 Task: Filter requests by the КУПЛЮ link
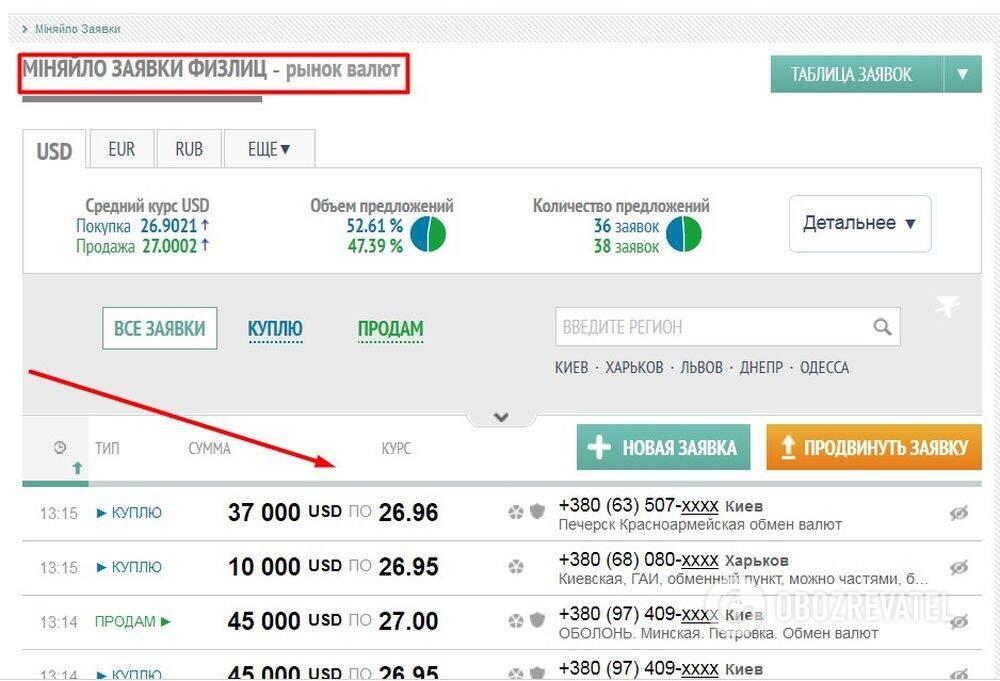[275, 328]
